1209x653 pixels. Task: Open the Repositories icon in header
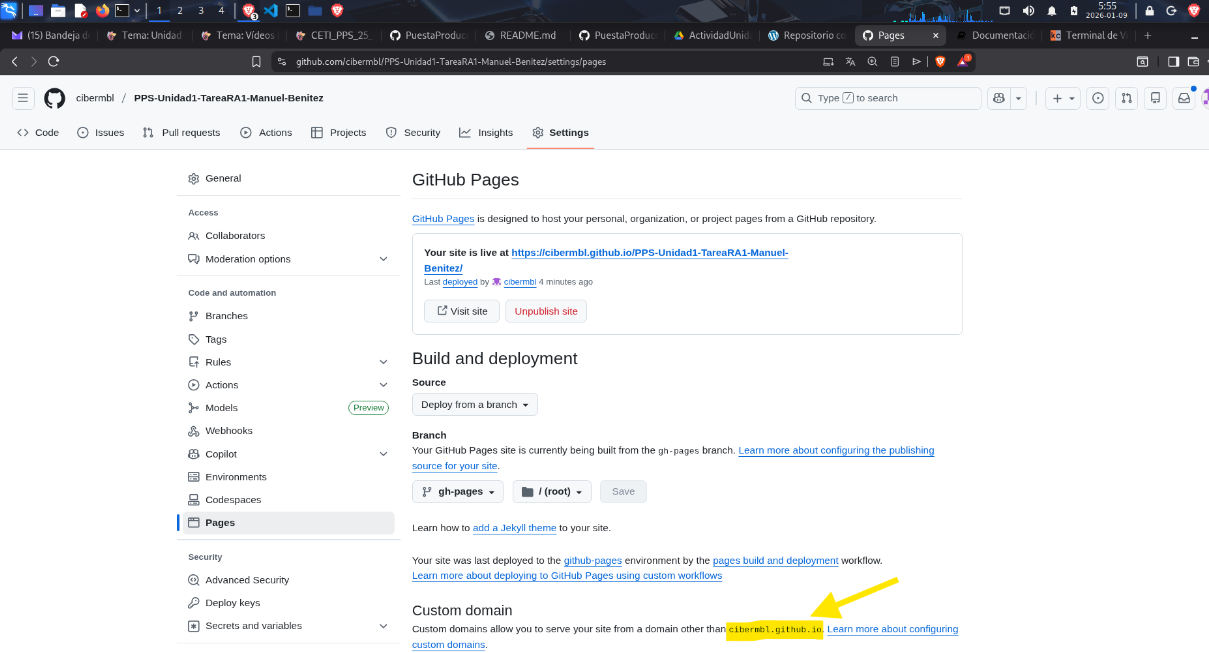coord(1155,98)
